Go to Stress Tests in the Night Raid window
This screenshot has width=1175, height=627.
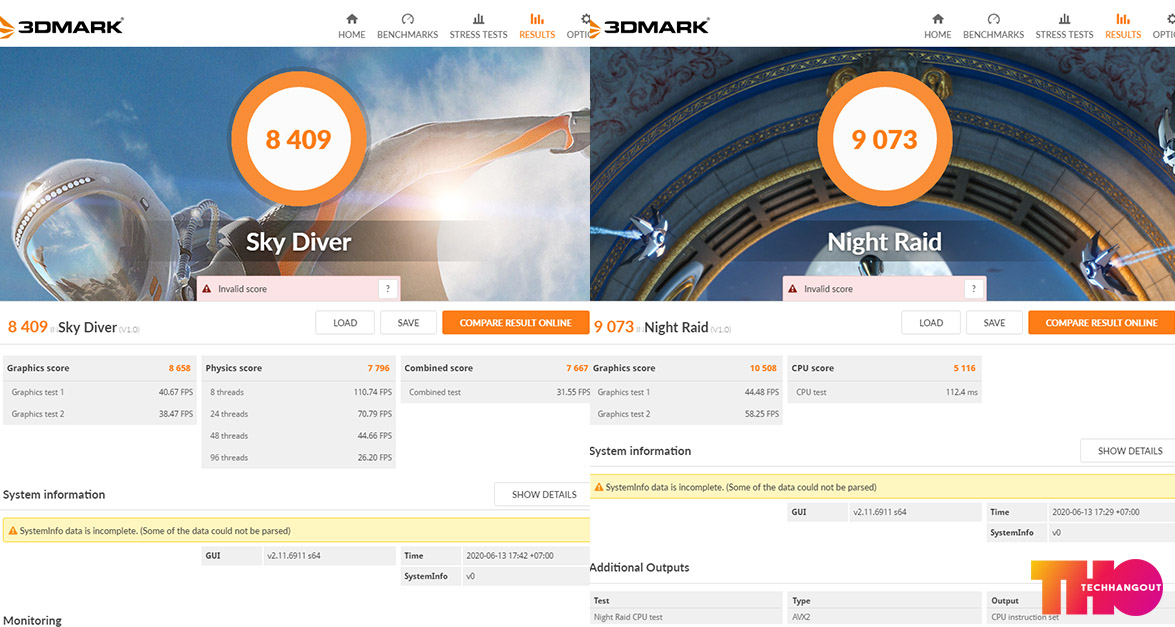(x=1064, y=26)
